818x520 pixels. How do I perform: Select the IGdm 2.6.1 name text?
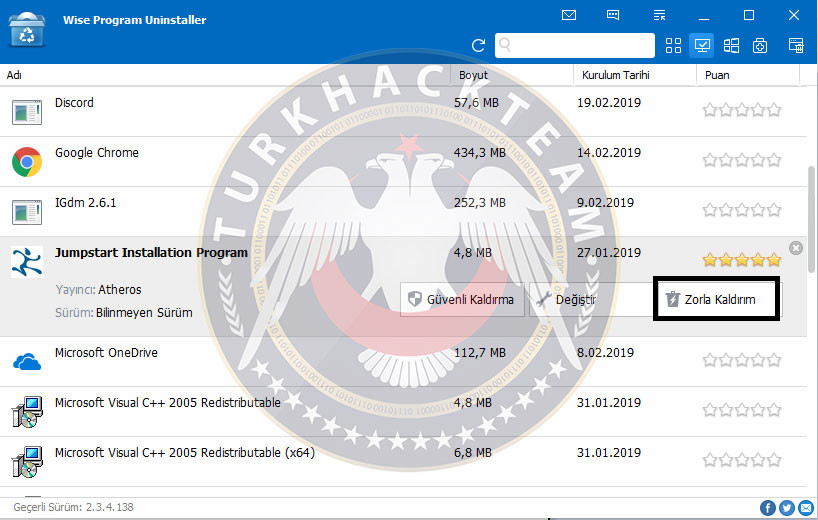pos(85,202)
